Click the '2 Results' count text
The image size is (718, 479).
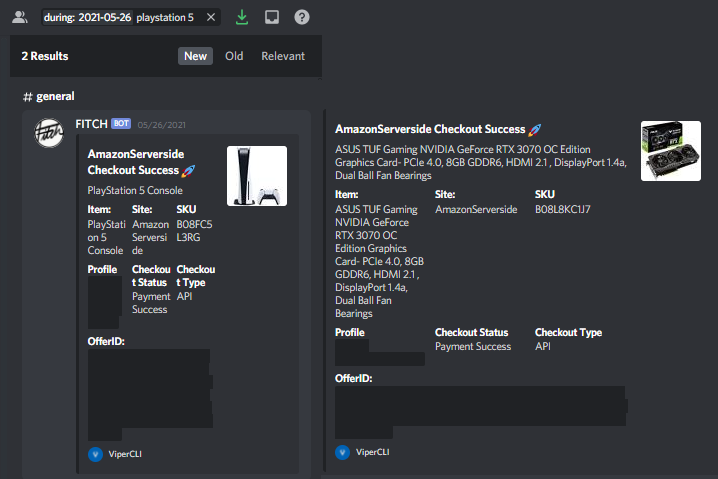coord(45,56)
